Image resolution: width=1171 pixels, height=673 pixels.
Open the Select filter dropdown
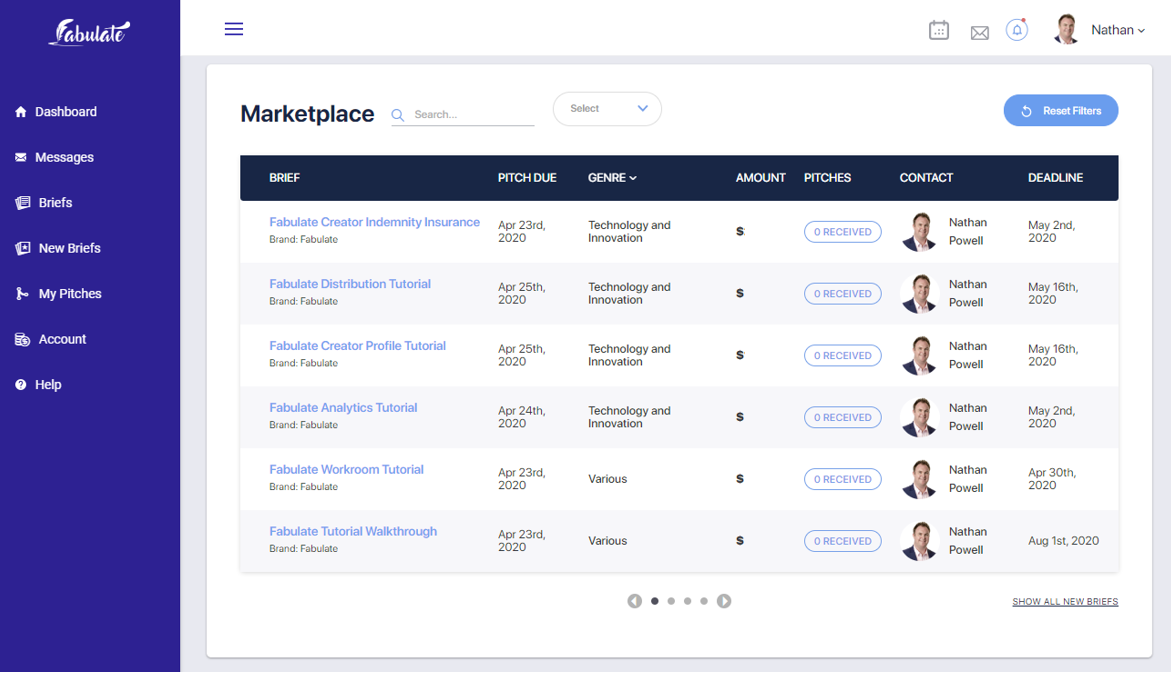(607, 108)
